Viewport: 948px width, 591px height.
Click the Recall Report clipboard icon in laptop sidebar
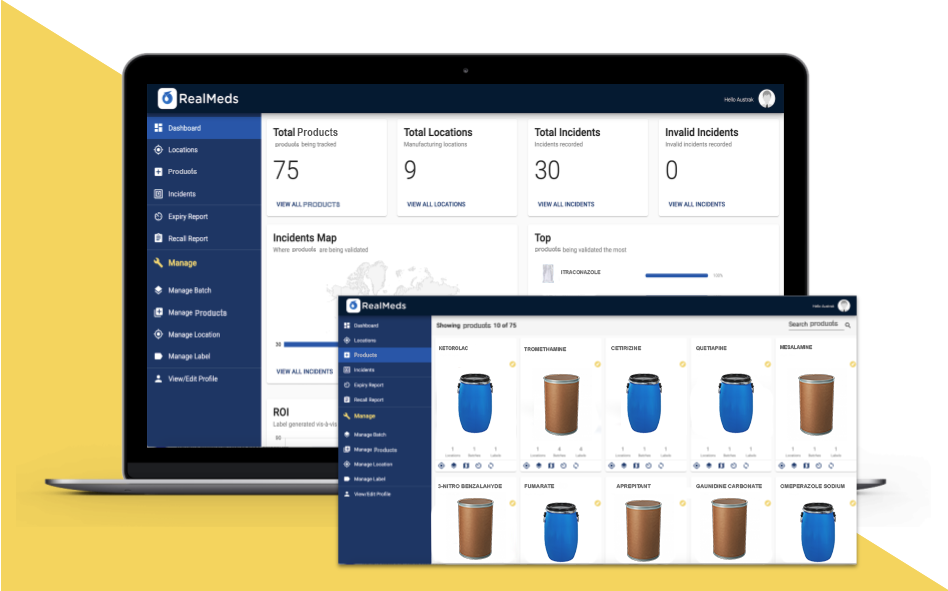(x=158, y=238)
